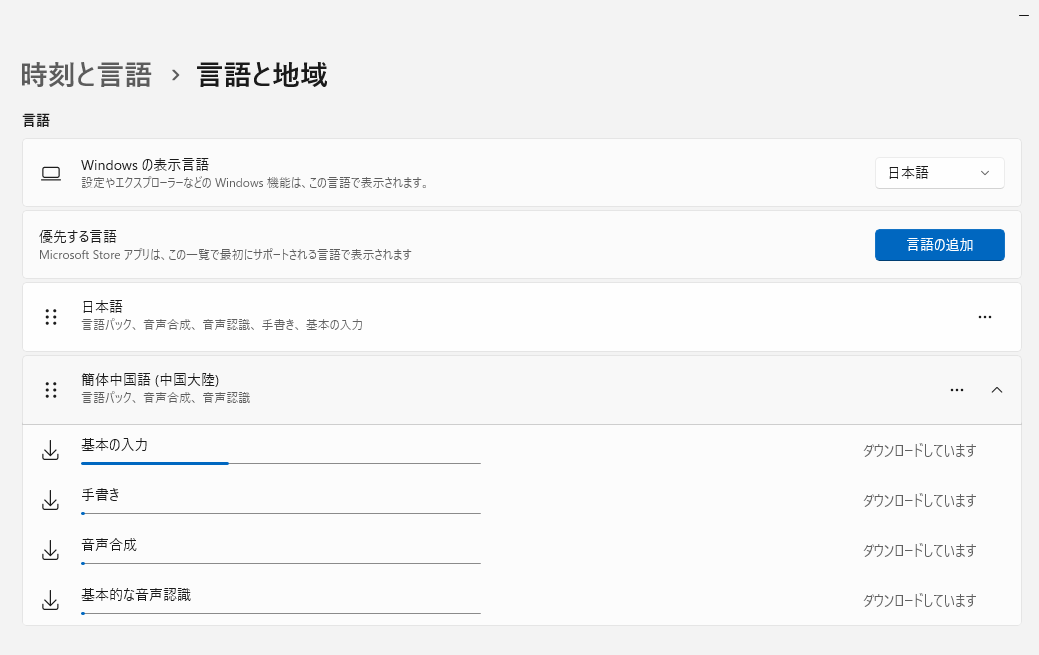Click the download icon beside 基本的な音声認識
The height and width of the screenshot is (655, 1039).
pos(50,600)
